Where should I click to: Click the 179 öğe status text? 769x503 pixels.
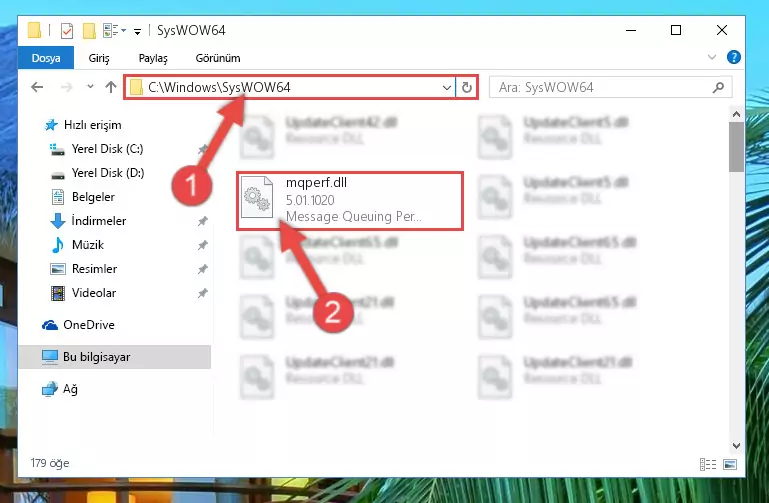click(50, 463)
